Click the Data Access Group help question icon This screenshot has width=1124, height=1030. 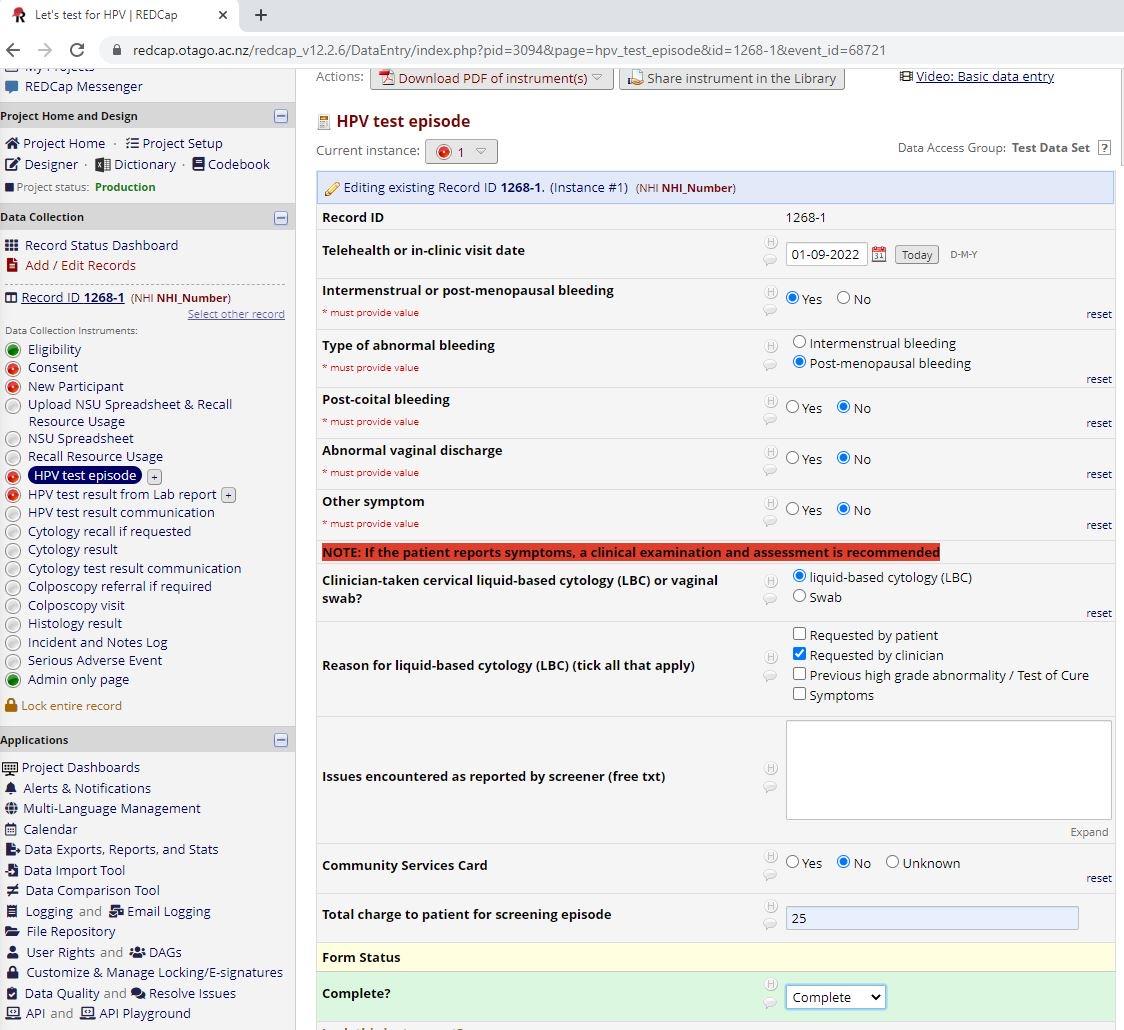(x=1105, y=148)
